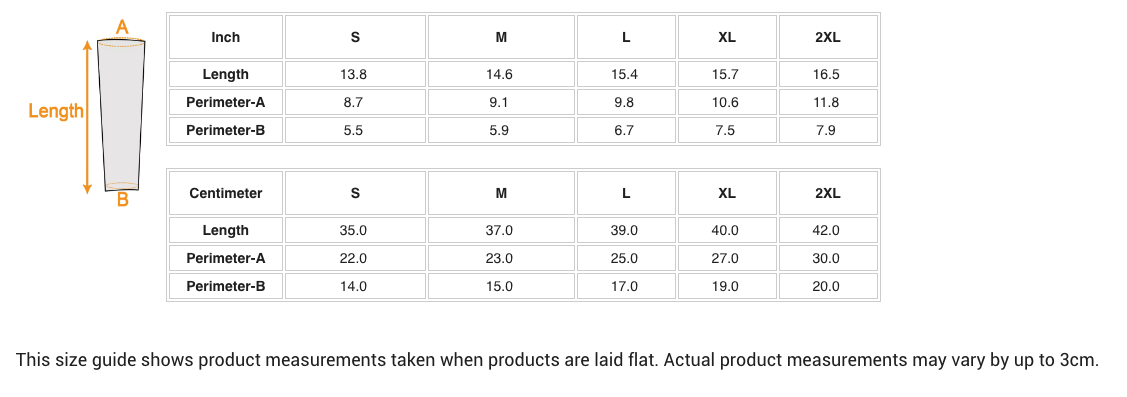Click the 16.5 Length cell for 2XL
The image size is (1127, 397).
[828, 74]
